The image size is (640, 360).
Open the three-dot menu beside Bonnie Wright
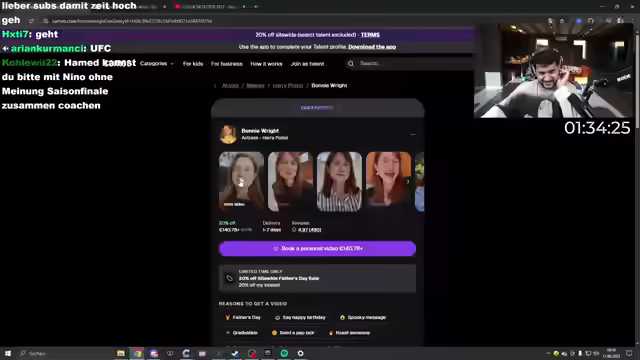[413, 134]
